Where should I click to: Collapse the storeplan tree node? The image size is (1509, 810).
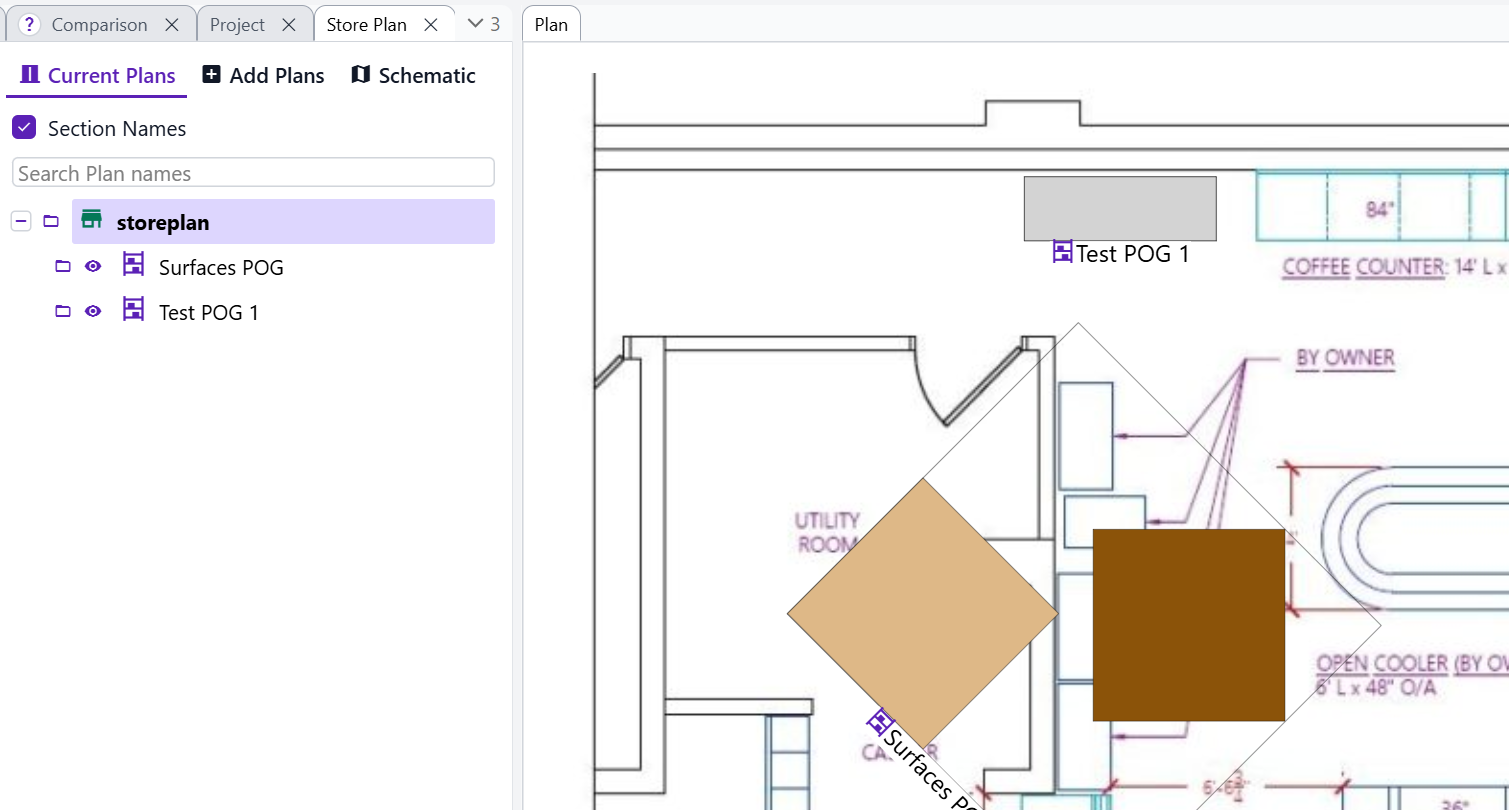21,221
